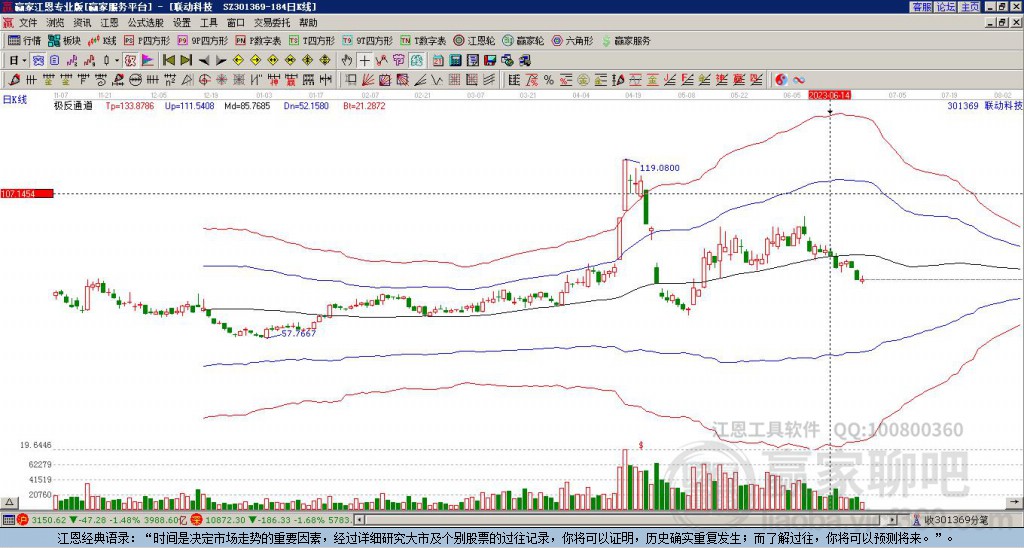Click the 极反通道 indicator name
The width and height of the screenshot is (1024, 548).
click(x=73, y=105)
